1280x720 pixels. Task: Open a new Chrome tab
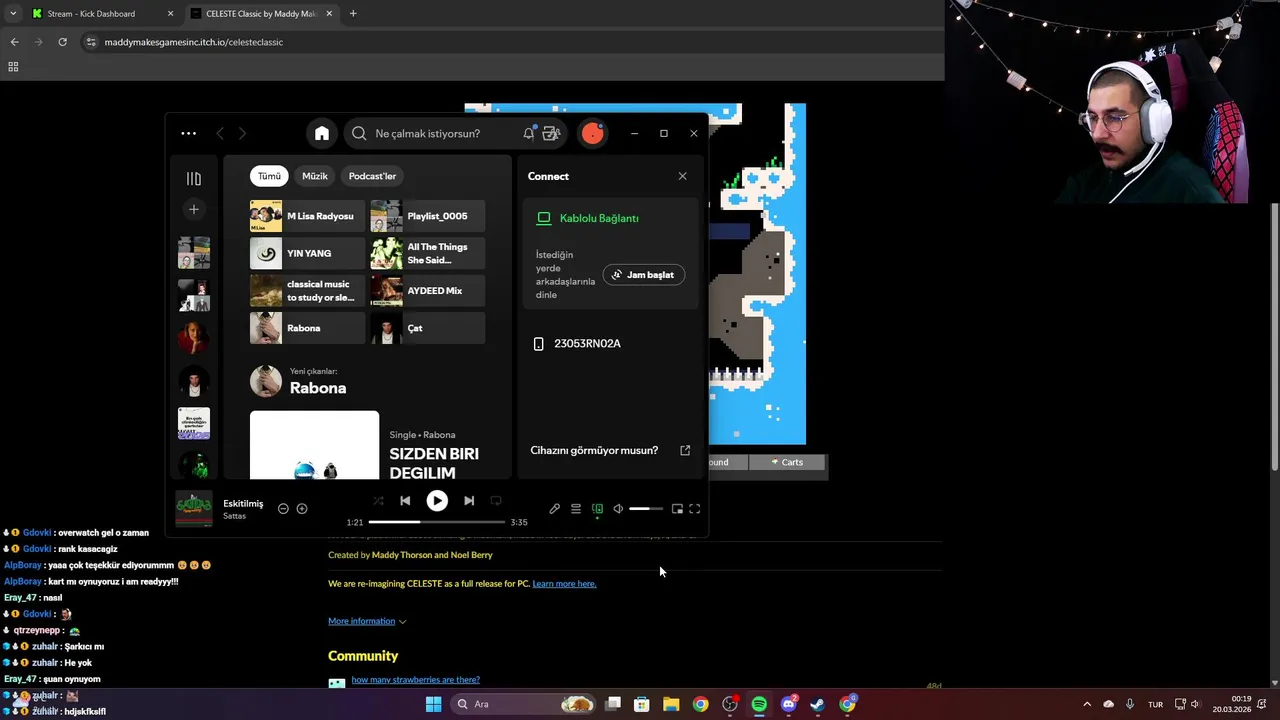[x=353, y=14]
